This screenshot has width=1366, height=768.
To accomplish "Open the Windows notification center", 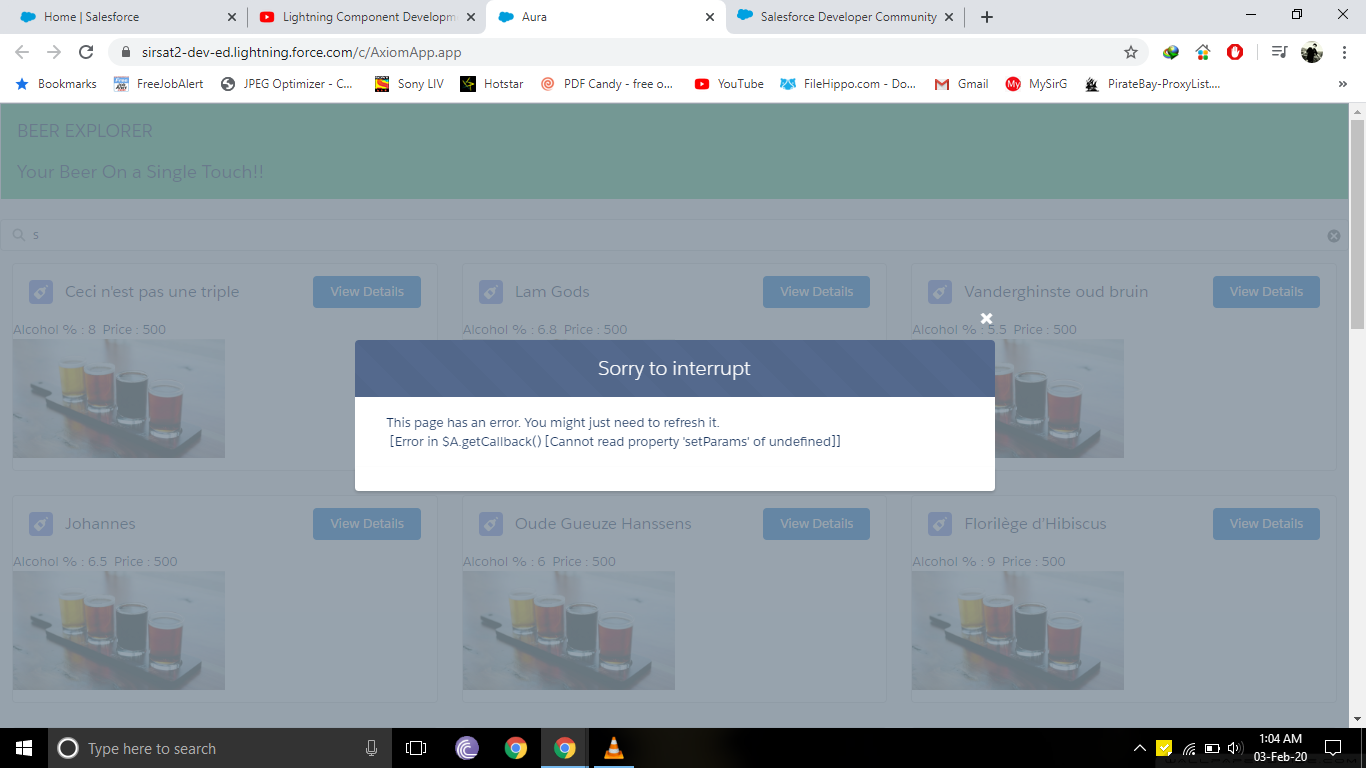I will point(1333,748).
